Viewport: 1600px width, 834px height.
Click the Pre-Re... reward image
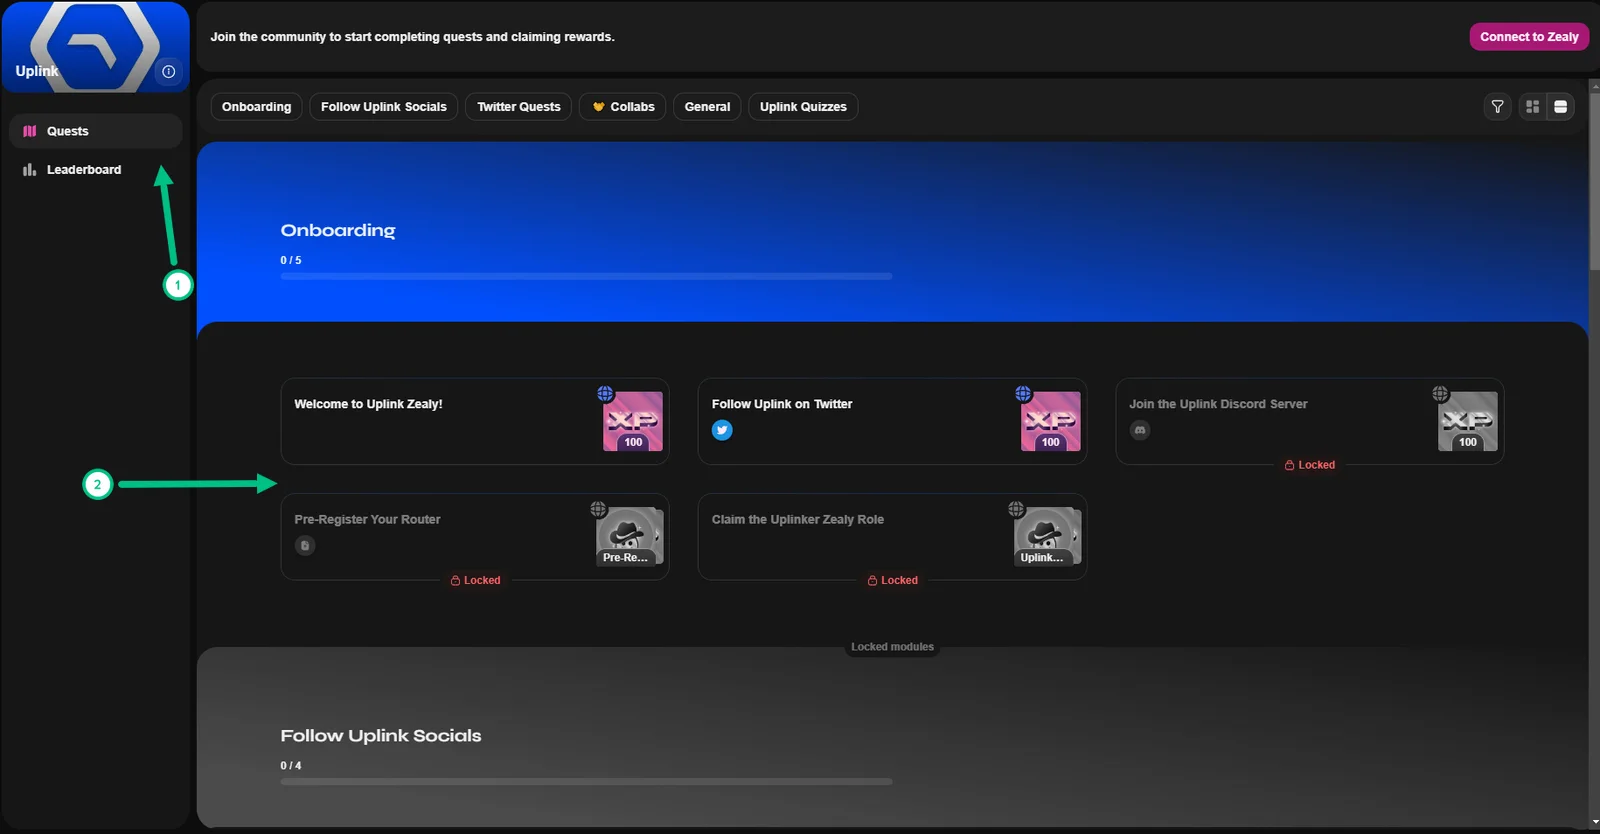click(630, 536)
